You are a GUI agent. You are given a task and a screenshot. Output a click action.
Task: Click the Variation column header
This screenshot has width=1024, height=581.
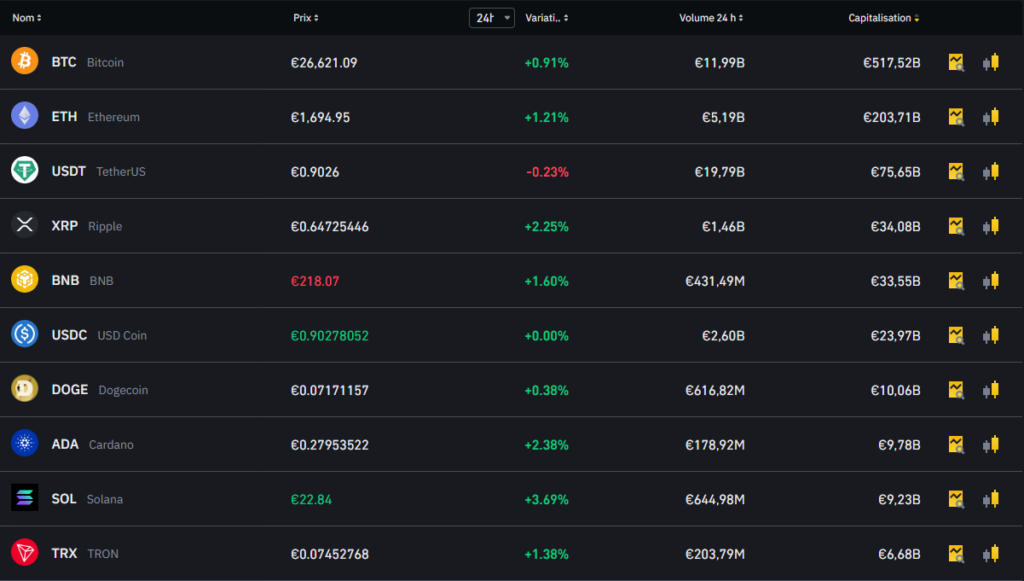545,17
